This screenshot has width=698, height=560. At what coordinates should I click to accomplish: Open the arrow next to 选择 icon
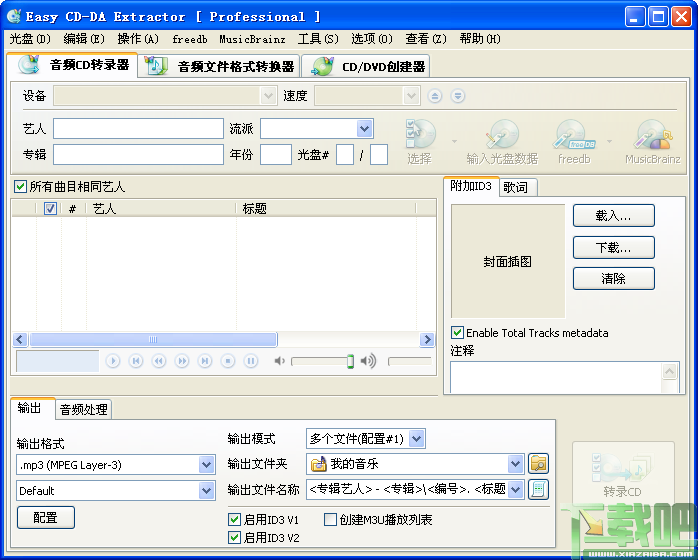(454, 142)
